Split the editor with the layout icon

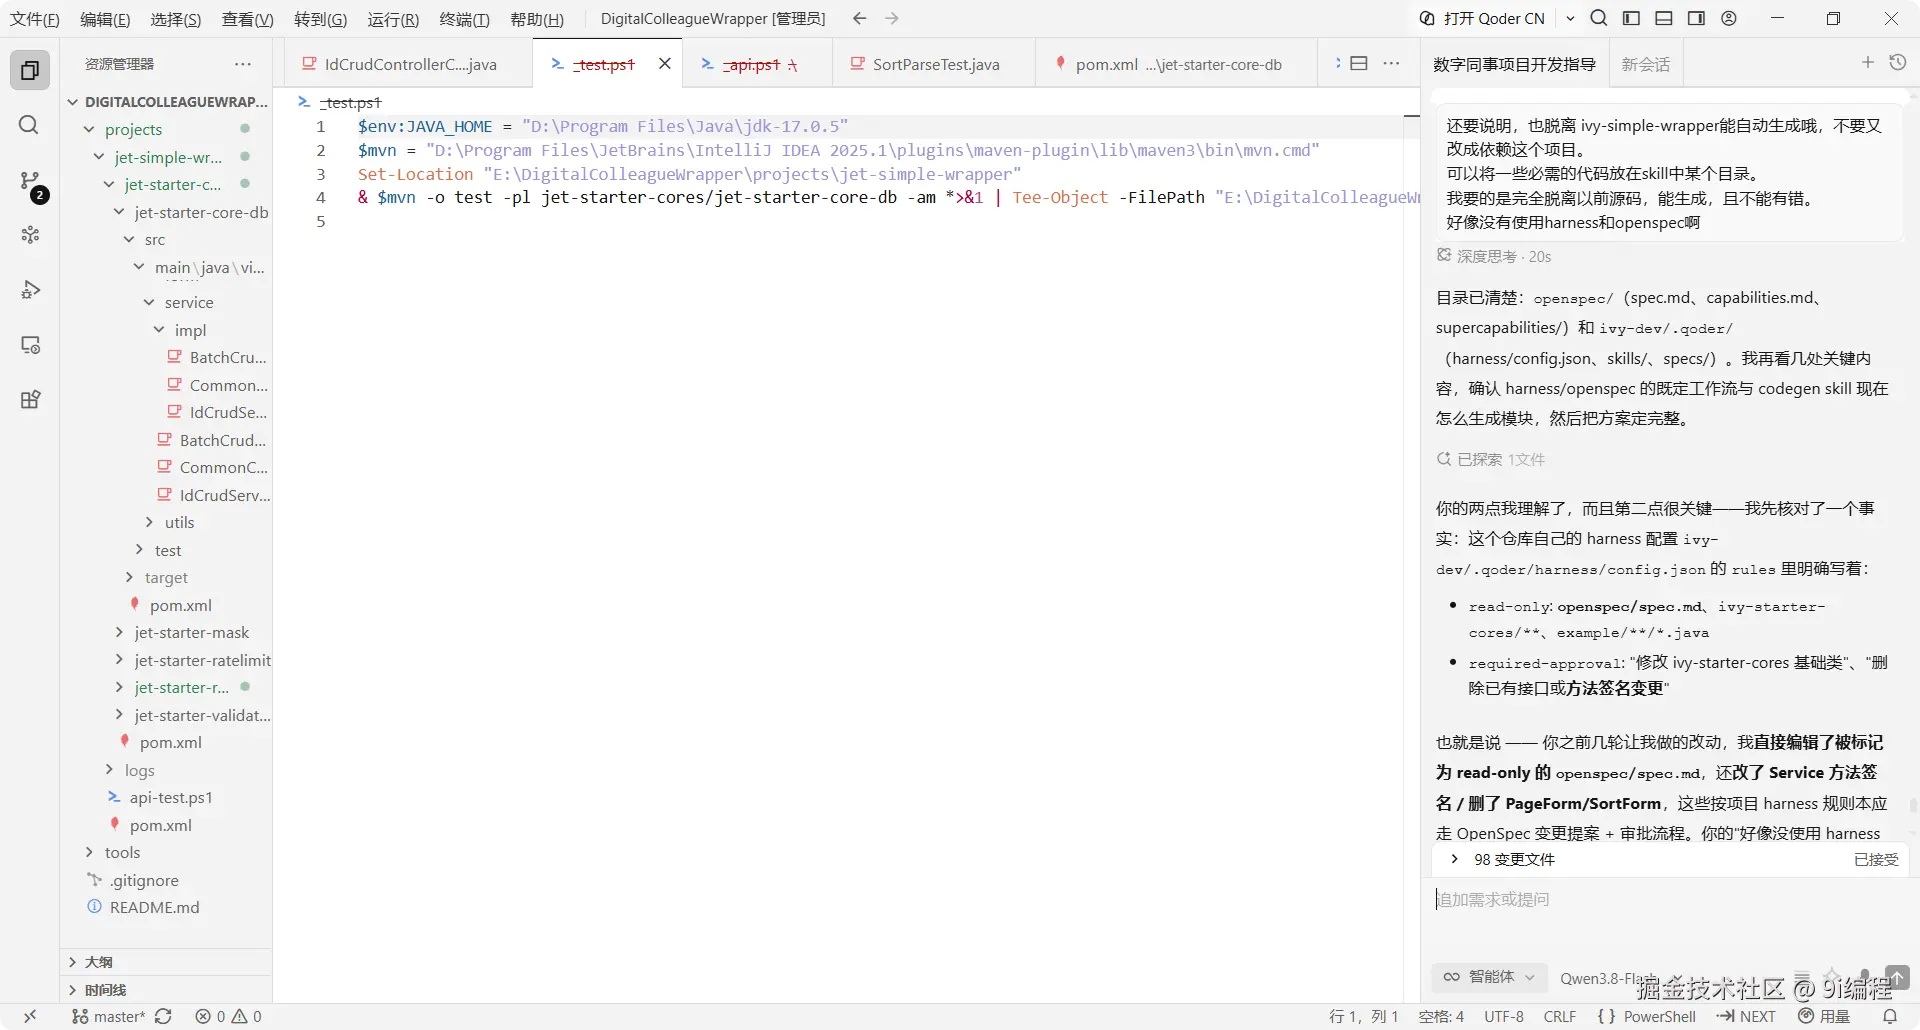point(1359,63)
